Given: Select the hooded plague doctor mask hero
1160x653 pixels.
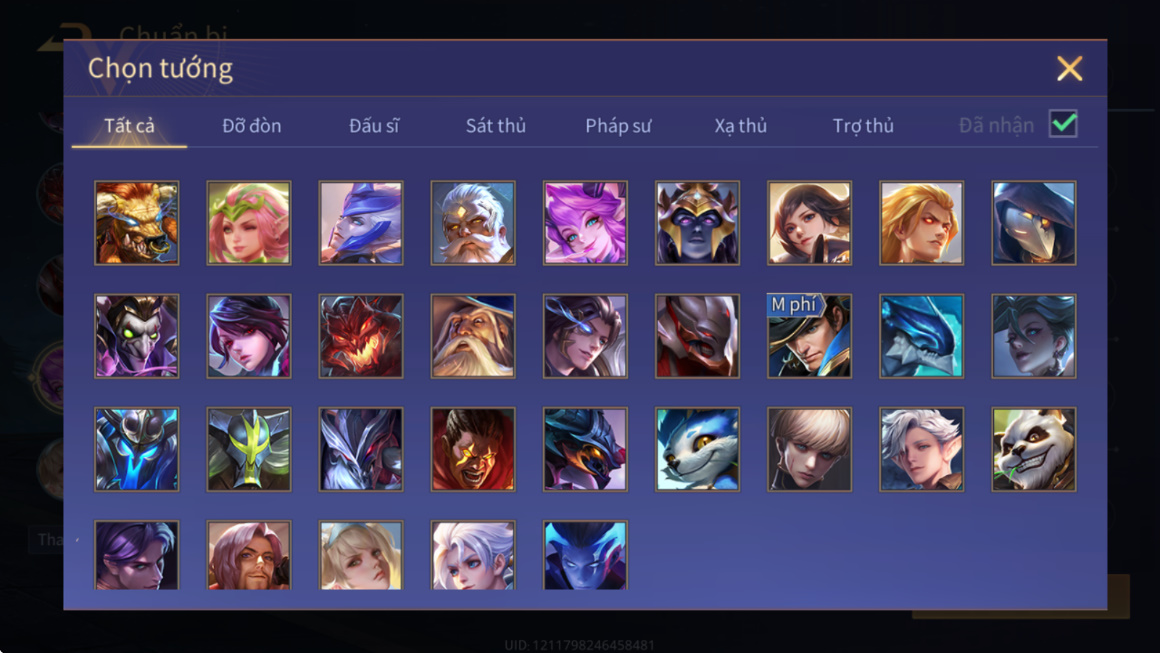Looking at the screenshot, I should click(x=1033, y=223).
